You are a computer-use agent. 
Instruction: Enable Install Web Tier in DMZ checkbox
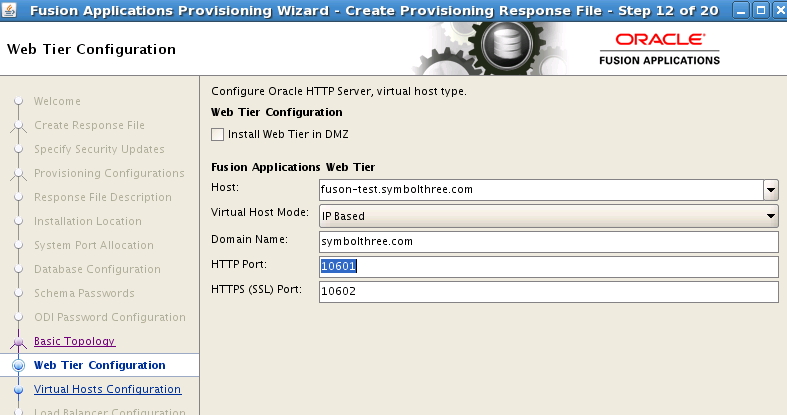tap(218, 134)
